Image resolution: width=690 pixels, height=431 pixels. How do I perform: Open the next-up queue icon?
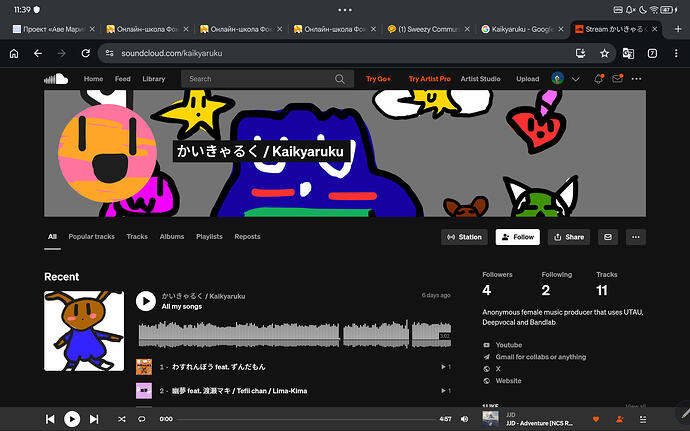[x=643, y=419]
